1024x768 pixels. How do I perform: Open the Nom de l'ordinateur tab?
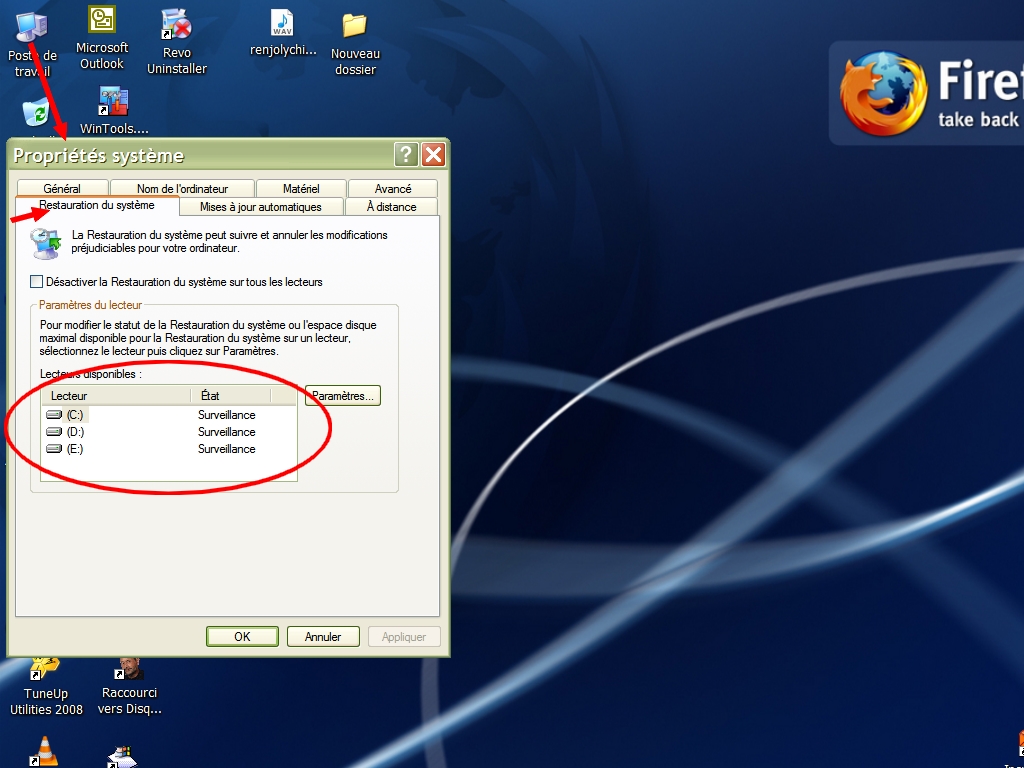[182, 189]
